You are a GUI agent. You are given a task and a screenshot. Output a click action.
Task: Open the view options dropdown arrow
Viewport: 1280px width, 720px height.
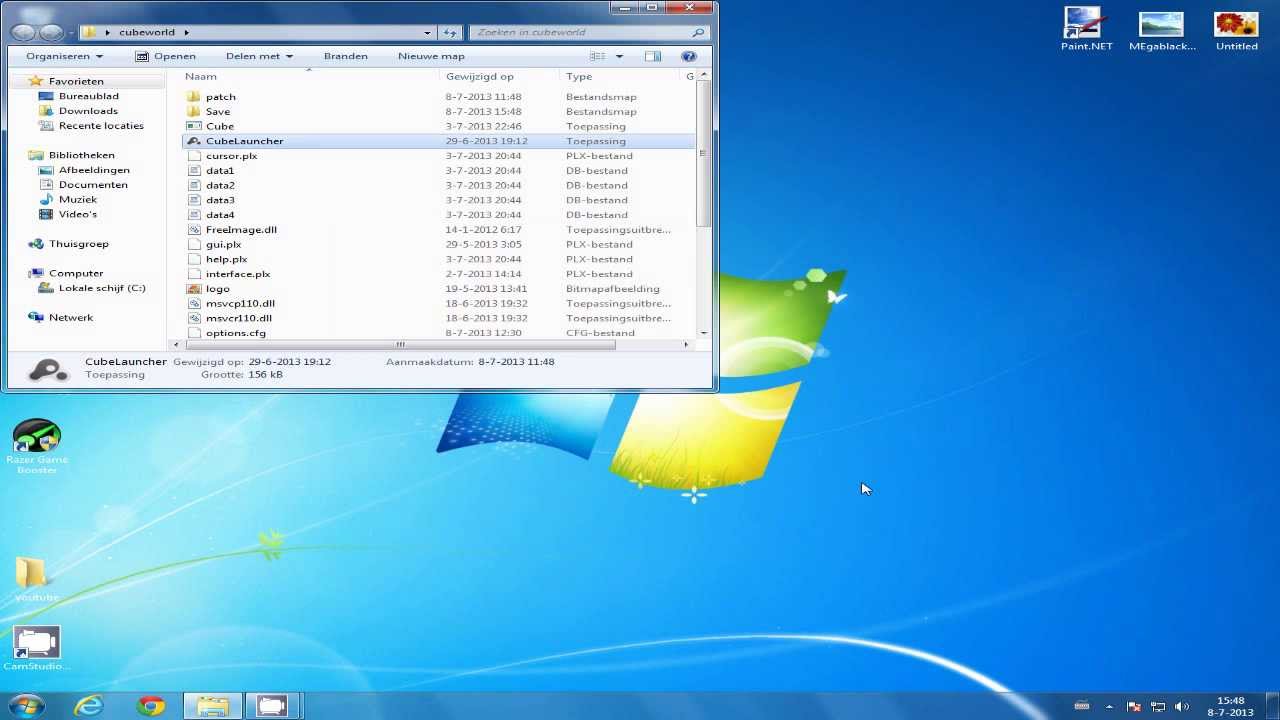(619, 56)
